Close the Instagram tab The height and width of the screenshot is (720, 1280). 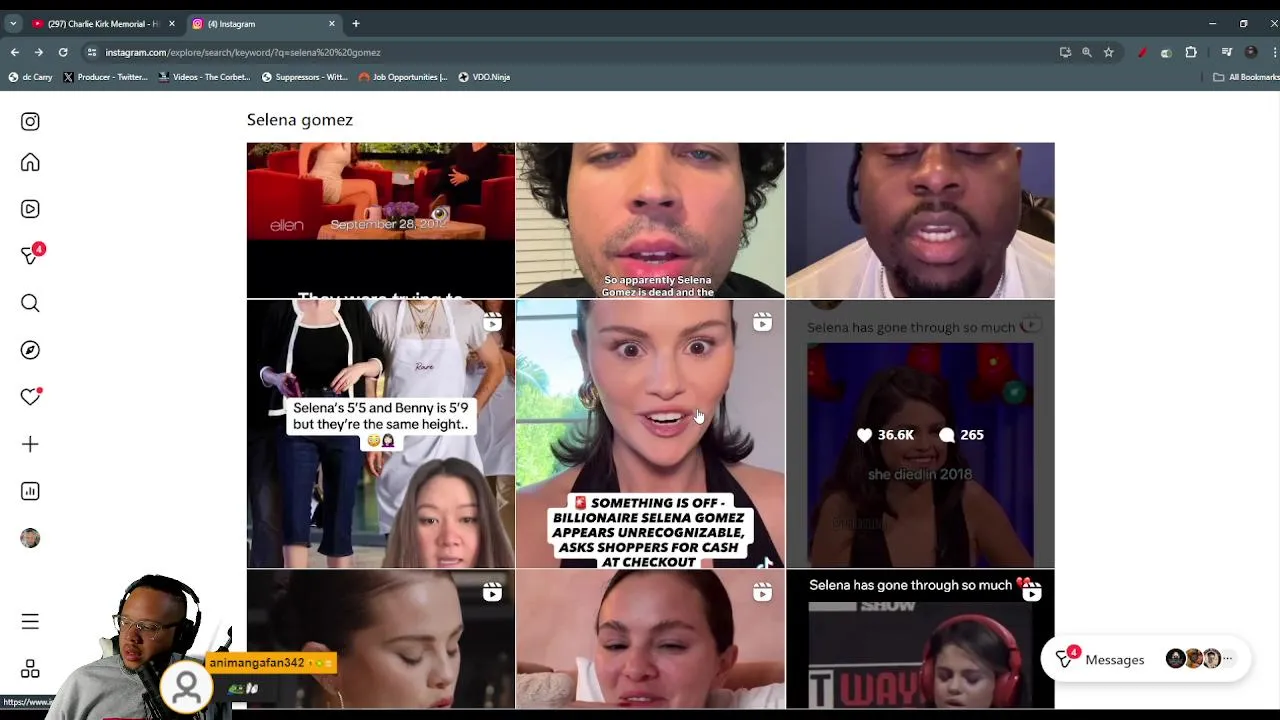point(332,23)
